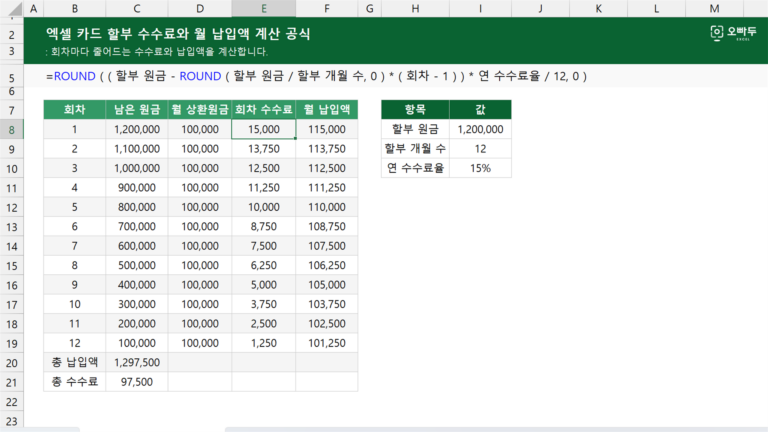Select row 8 header
This screenshot has height=432, width=768.
(x=12, y=130)
